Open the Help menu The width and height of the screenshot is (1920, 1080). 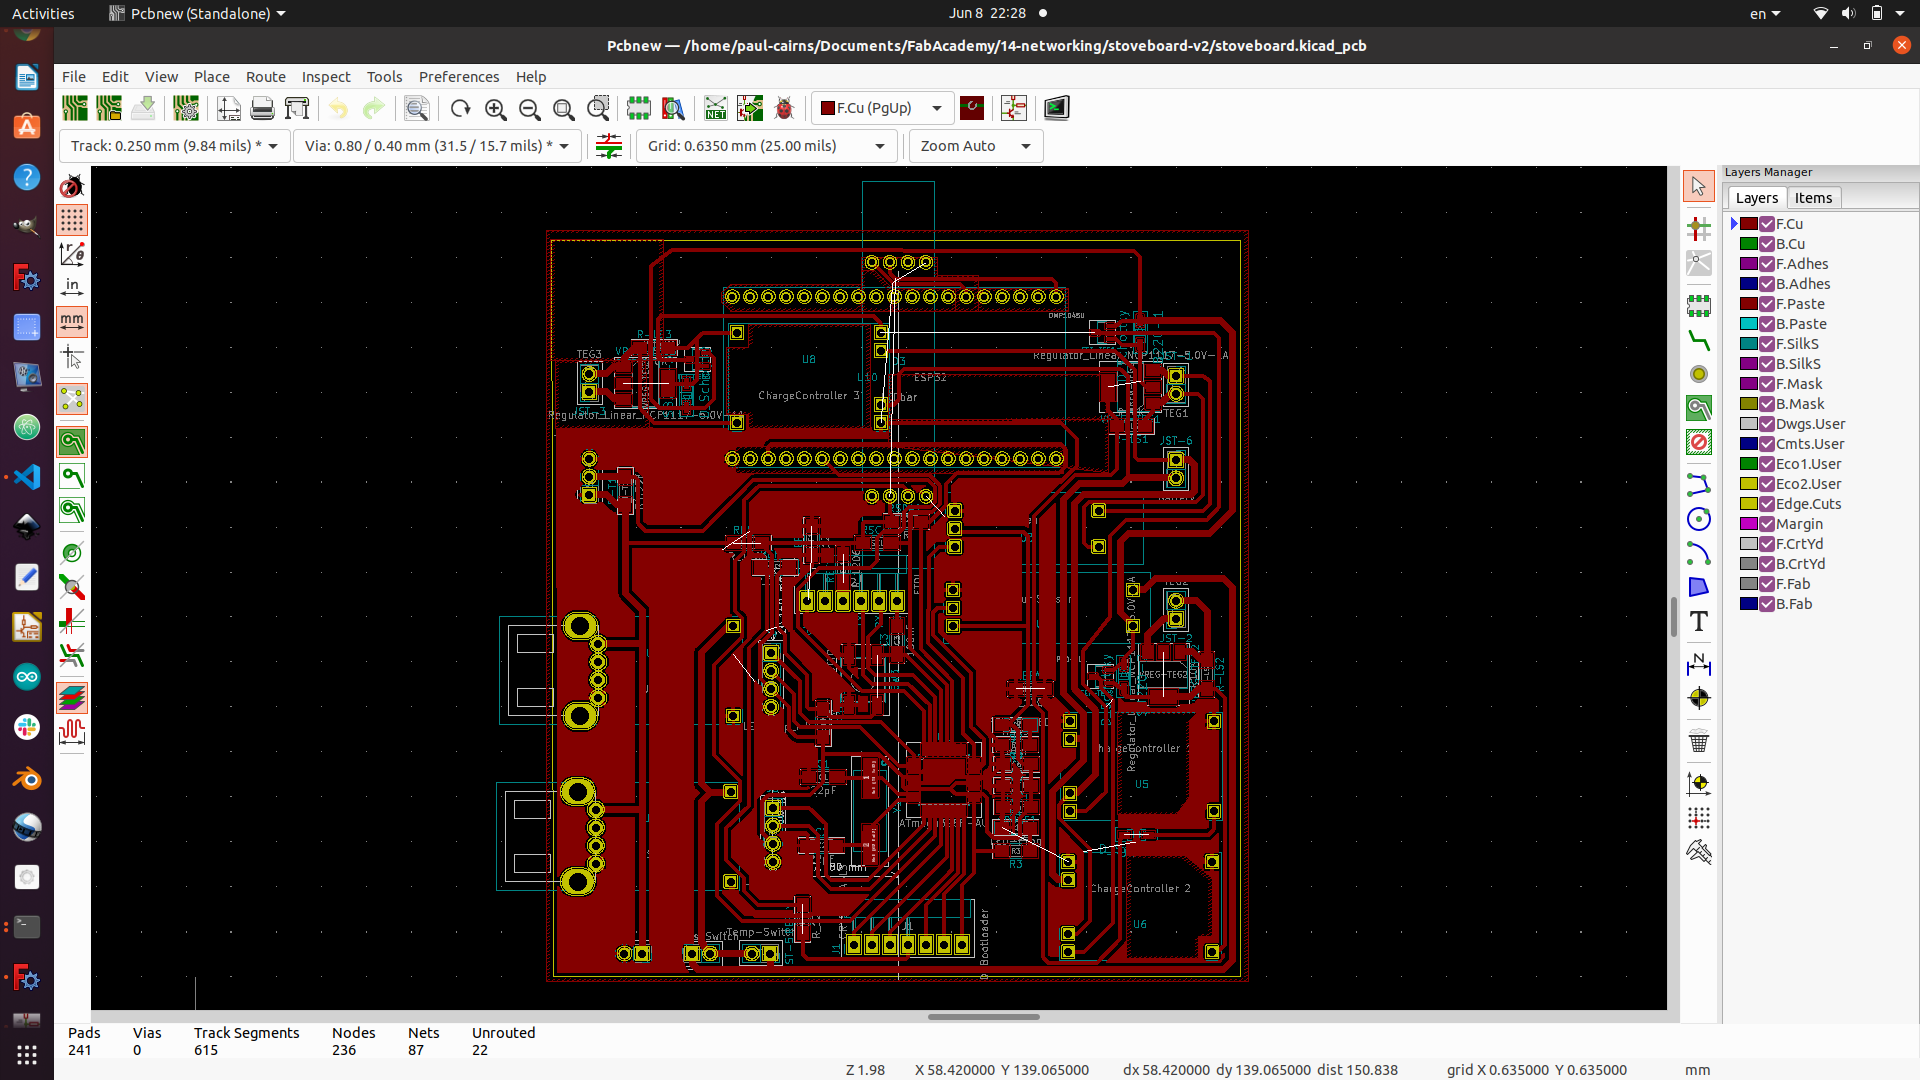(x=531, y=77)
